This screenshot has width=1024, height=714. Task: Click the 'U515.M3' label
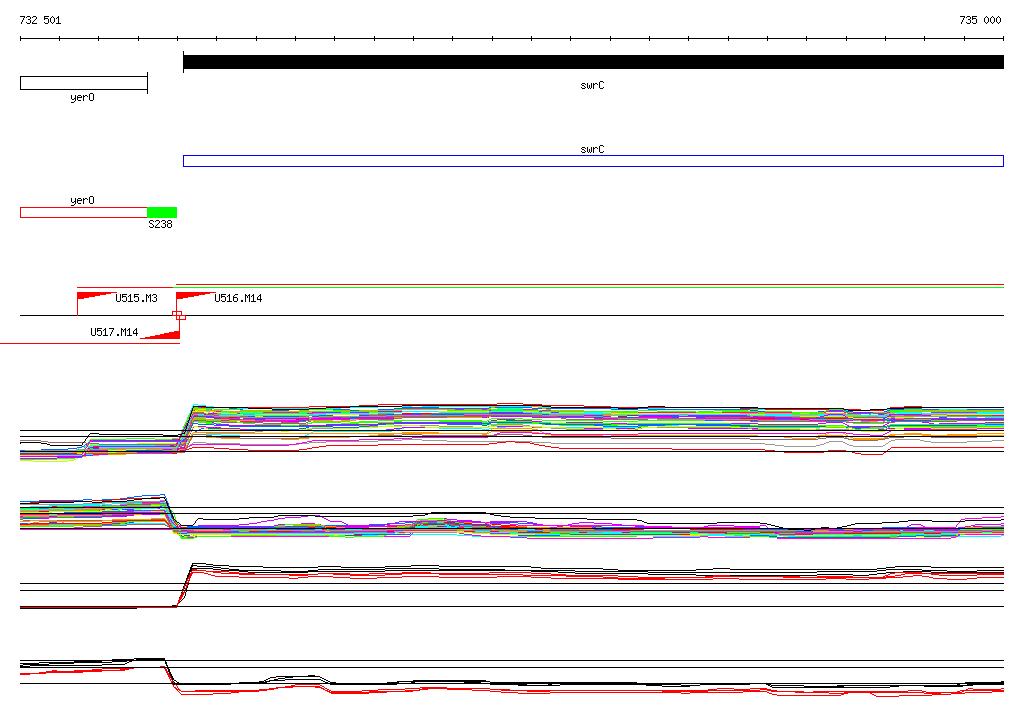[x=136, y=298]
